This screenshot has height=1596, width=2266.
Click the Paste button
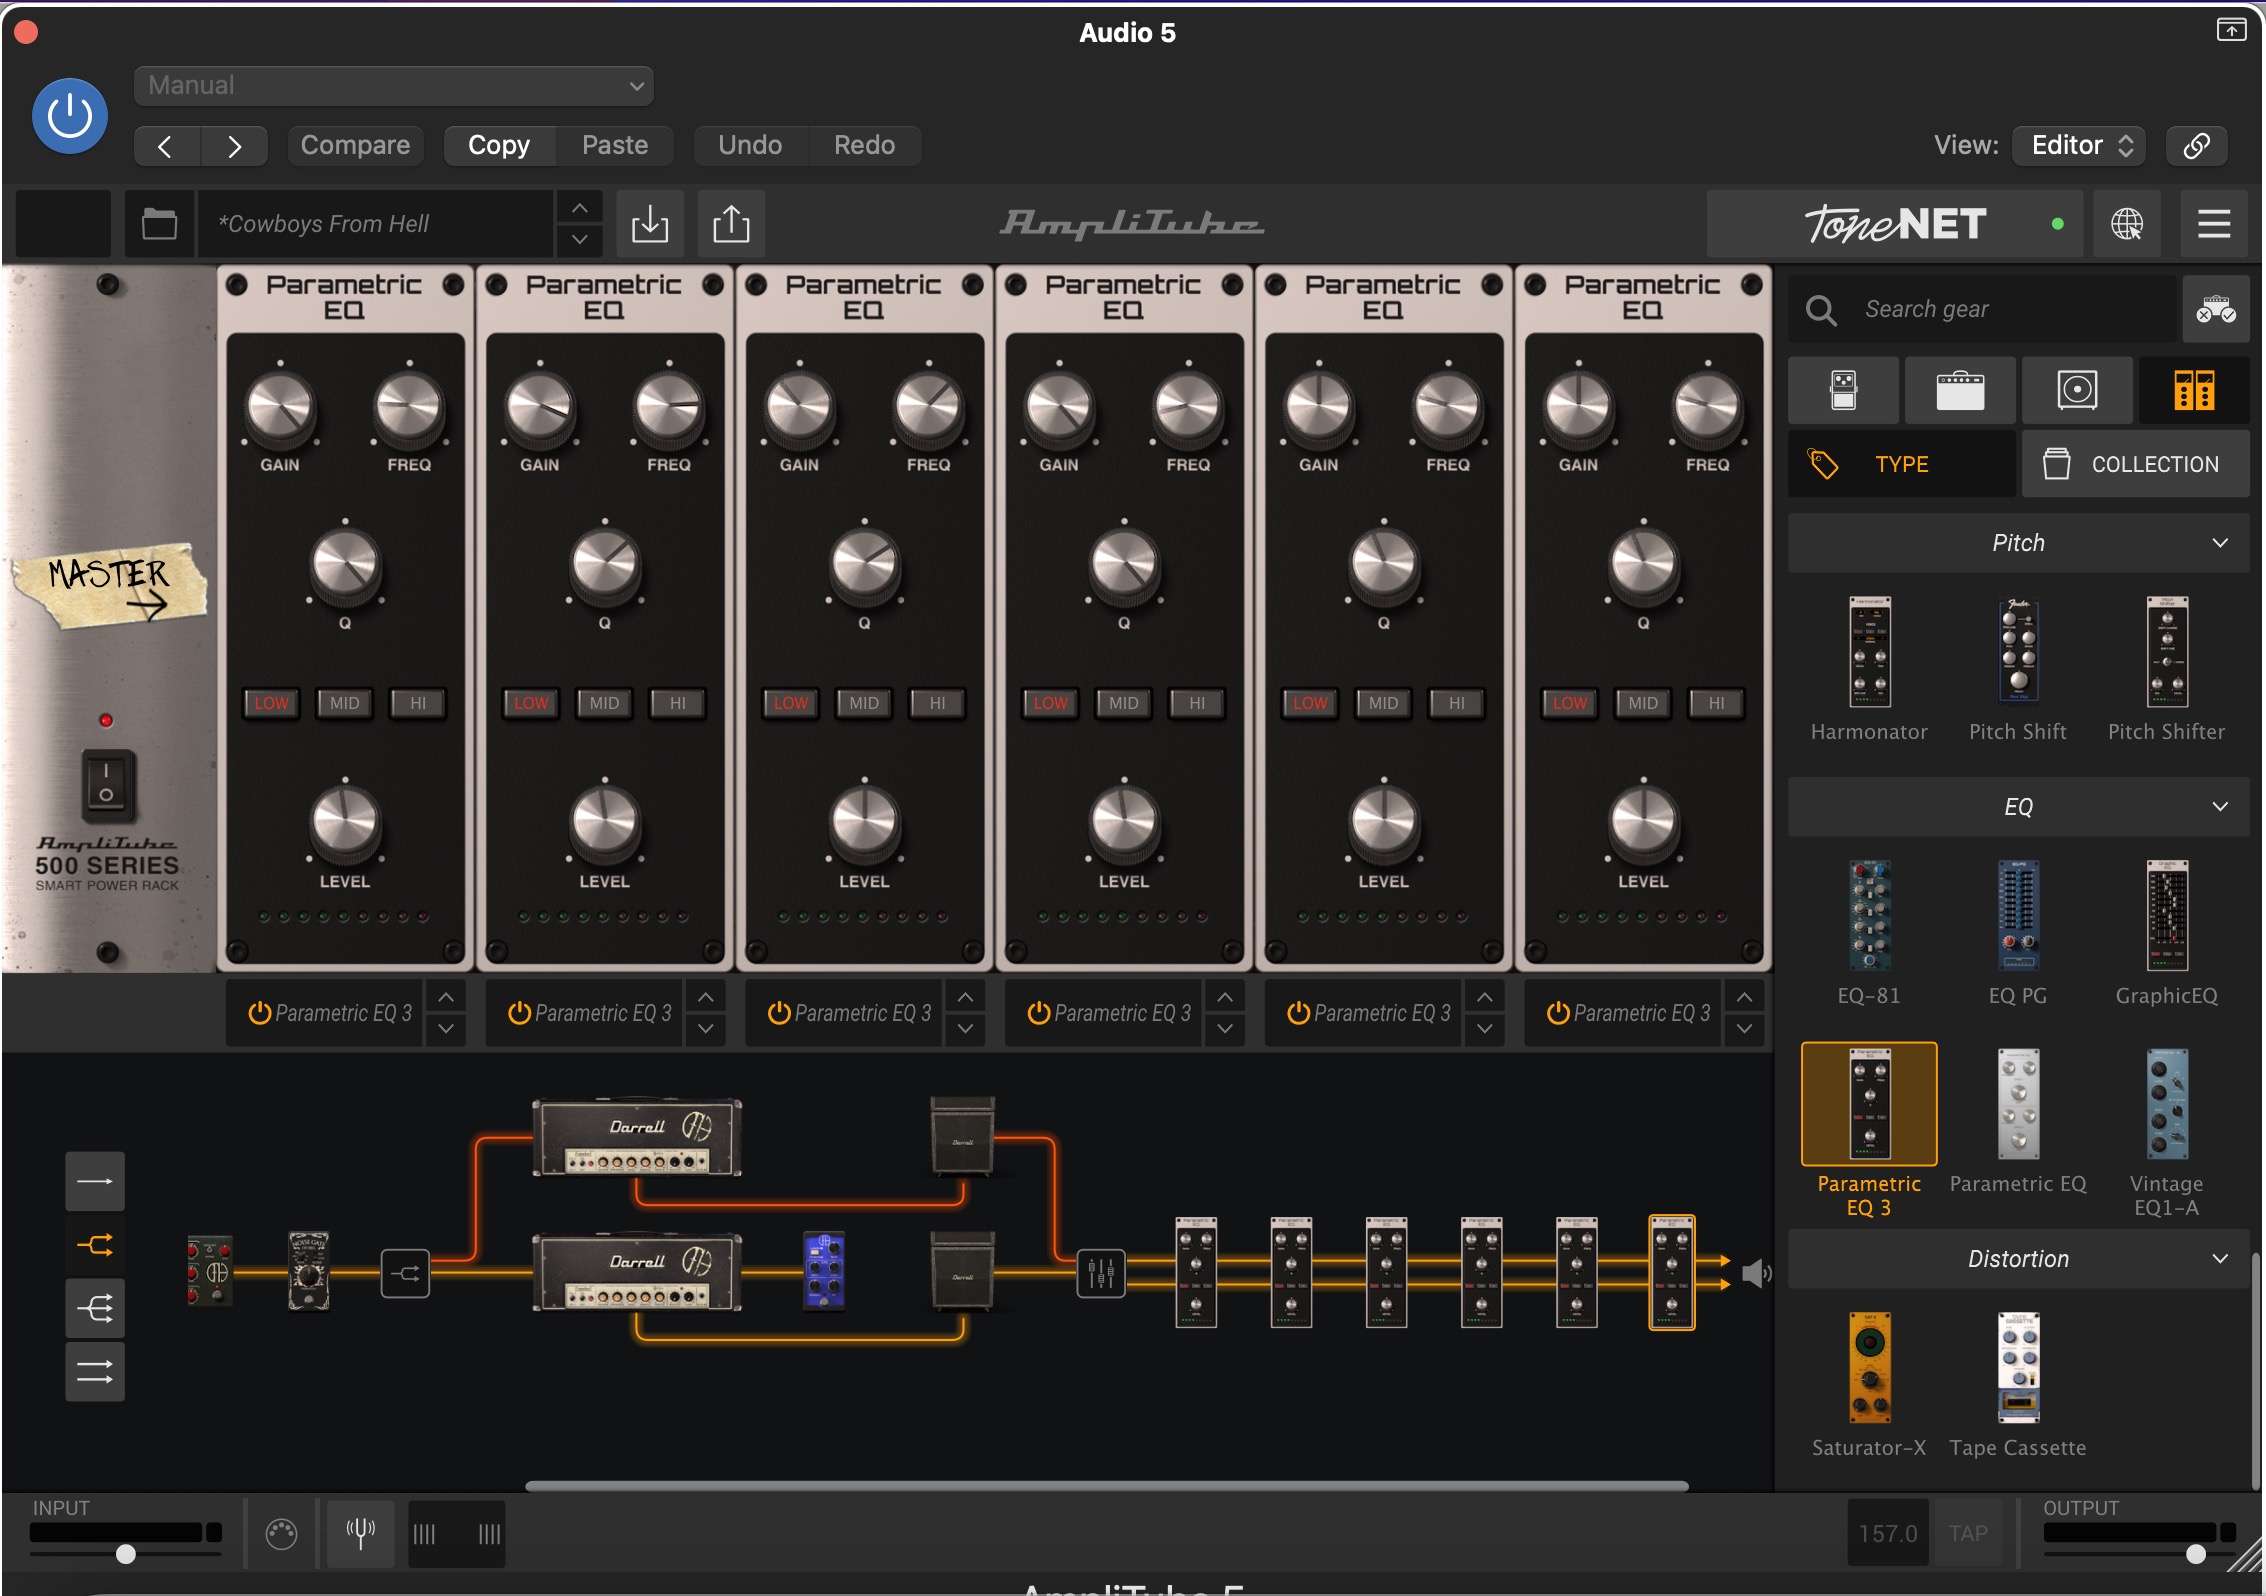(615, 146)
